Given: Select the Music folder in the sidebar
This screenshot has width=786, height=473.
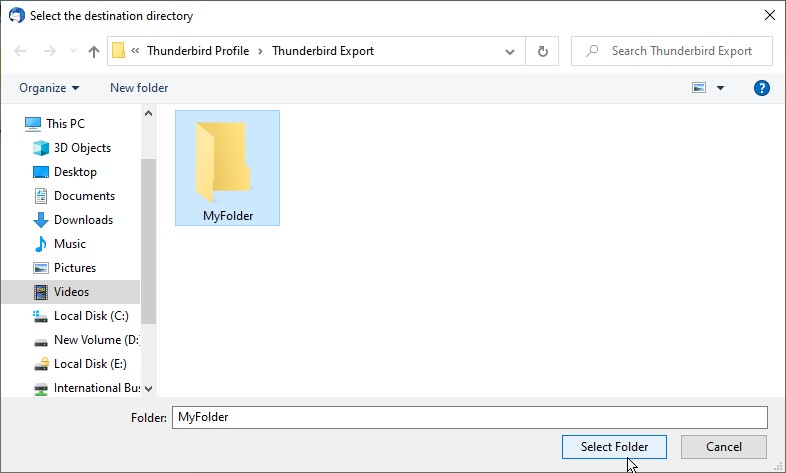Looking at the screenshot, I should pos(69,244).
